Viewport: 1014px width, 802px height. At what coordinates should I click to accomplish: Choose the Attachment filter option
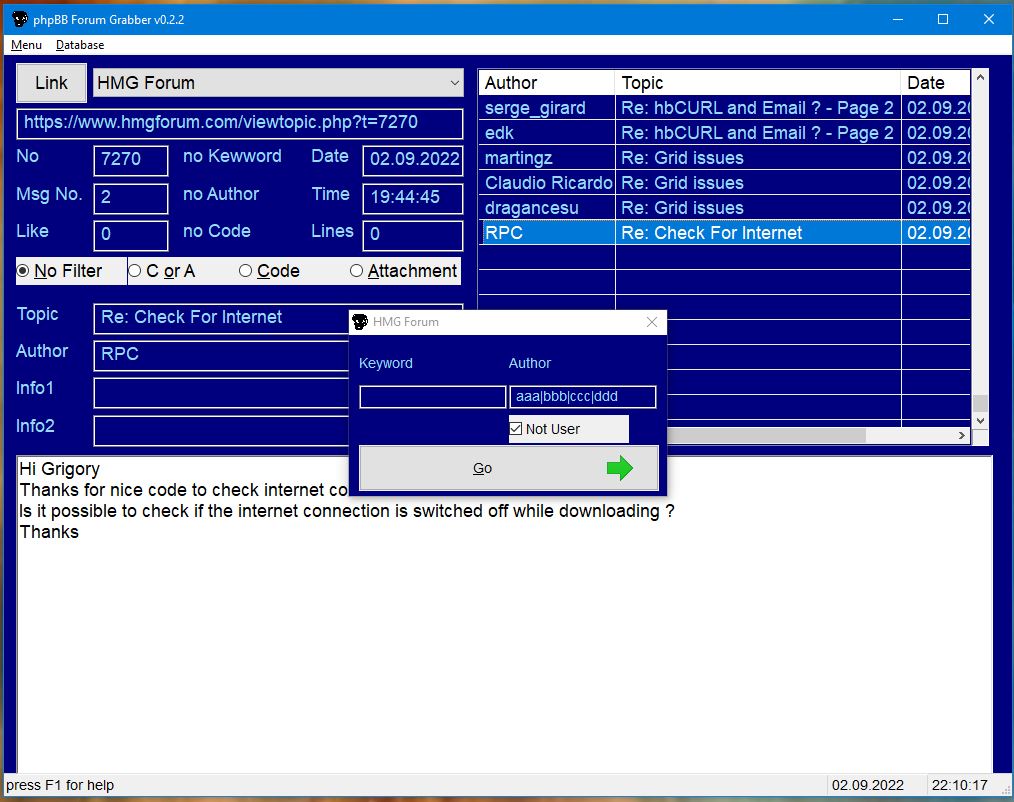point(356,271)
